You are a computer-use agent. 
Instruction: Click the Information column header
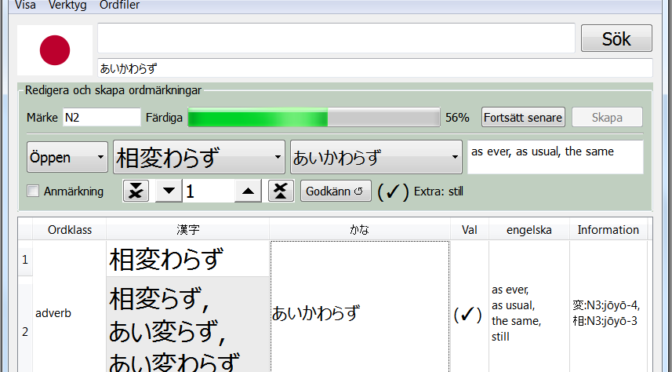click(608, 230)
